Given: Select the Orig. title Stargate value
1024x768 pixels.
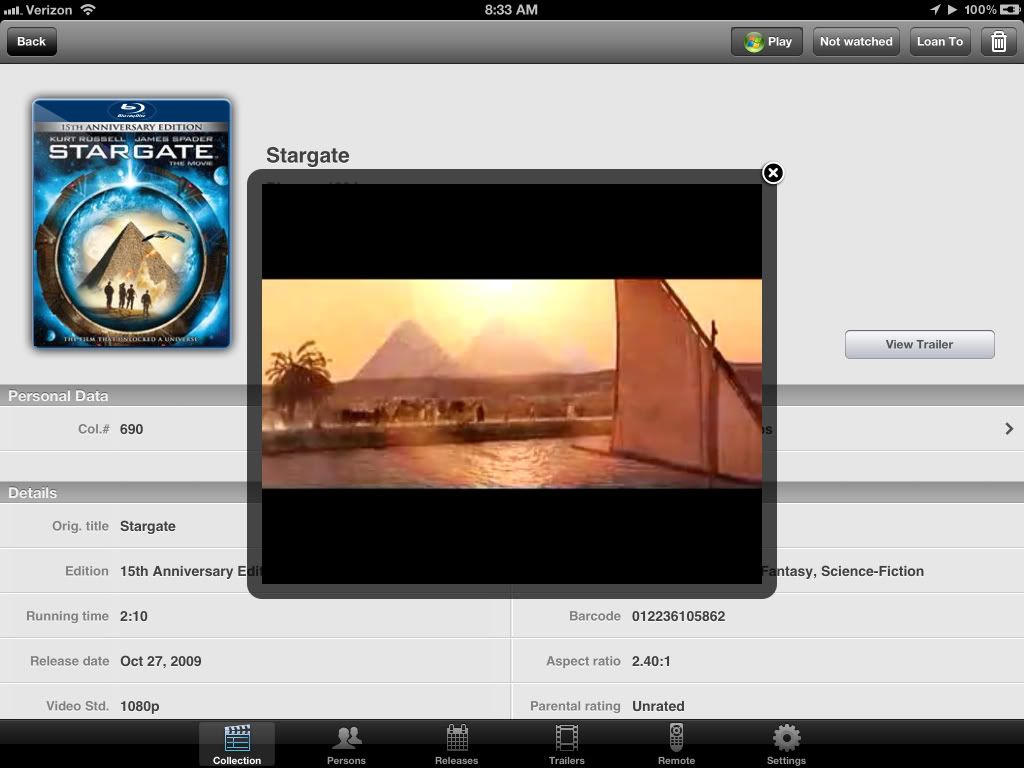Looking at the screenshot, I should point(148,526).
